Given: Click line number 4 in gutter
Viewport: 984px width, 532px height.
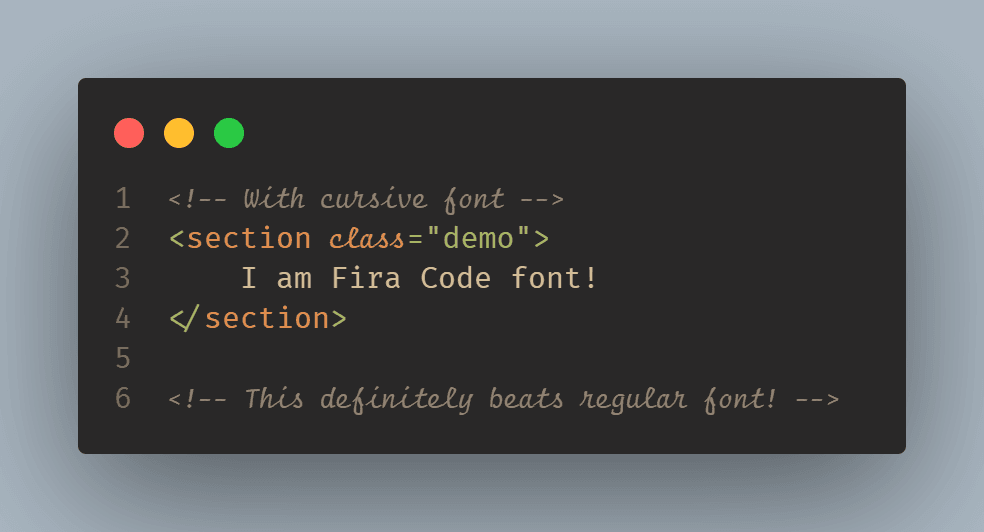Looking at the screenshot, I should tap(123, 318).
